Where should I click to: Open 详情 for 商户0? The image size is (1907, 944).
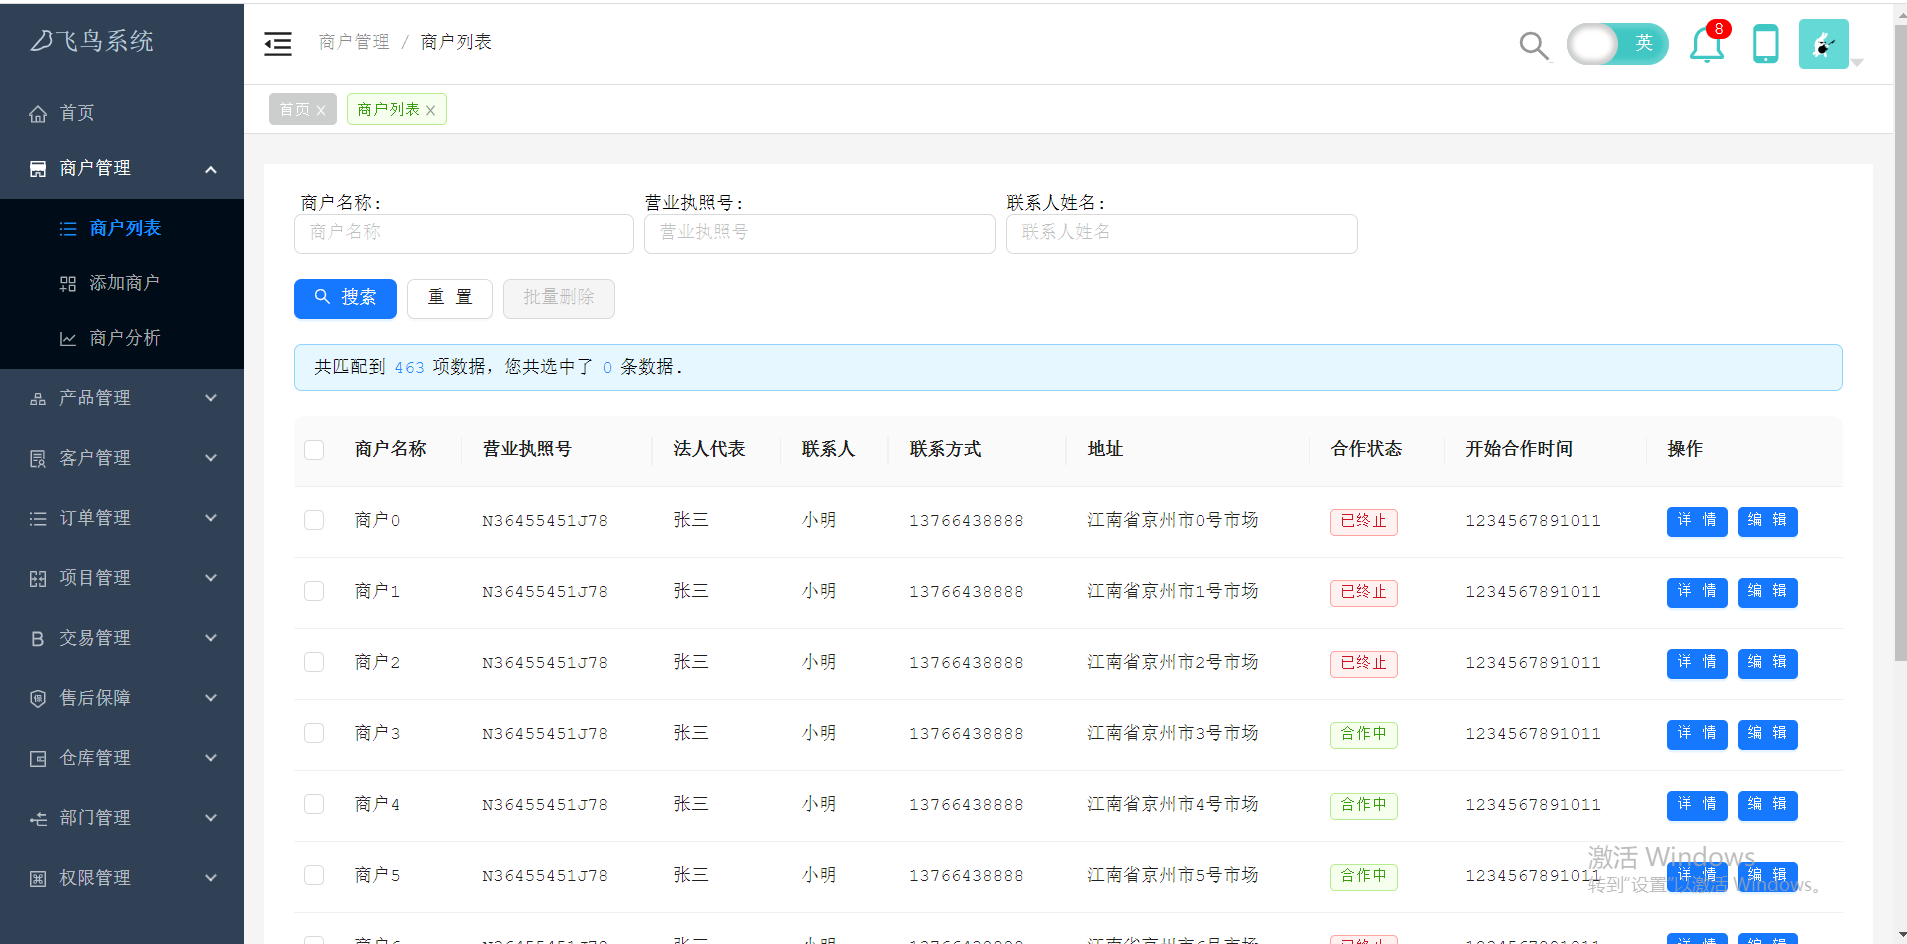(1697, 521)
